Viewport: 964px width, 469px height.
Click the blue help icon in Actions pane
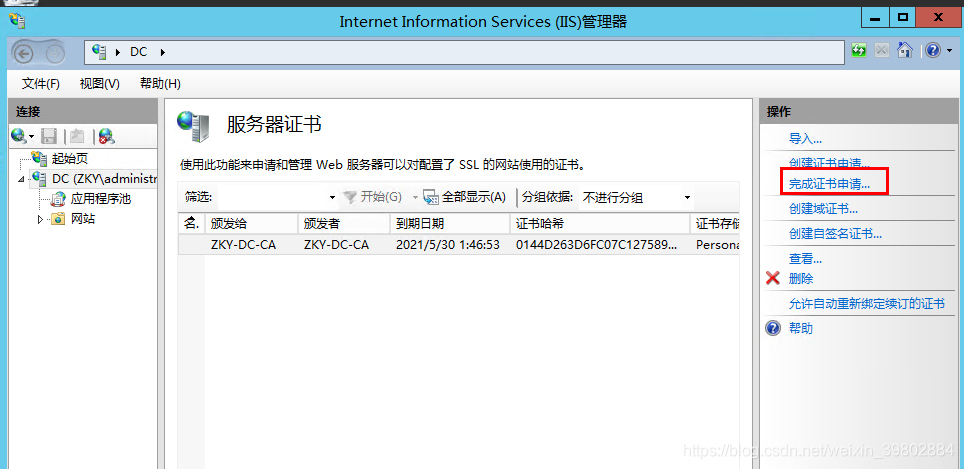click(x=773, y=328)
